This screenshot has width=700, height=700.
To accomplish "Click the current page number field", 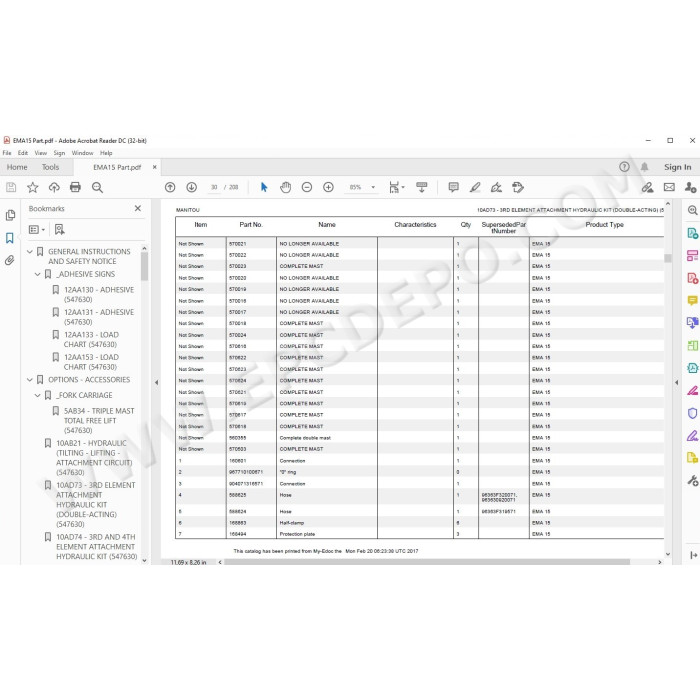I will (x=214, y=188).
